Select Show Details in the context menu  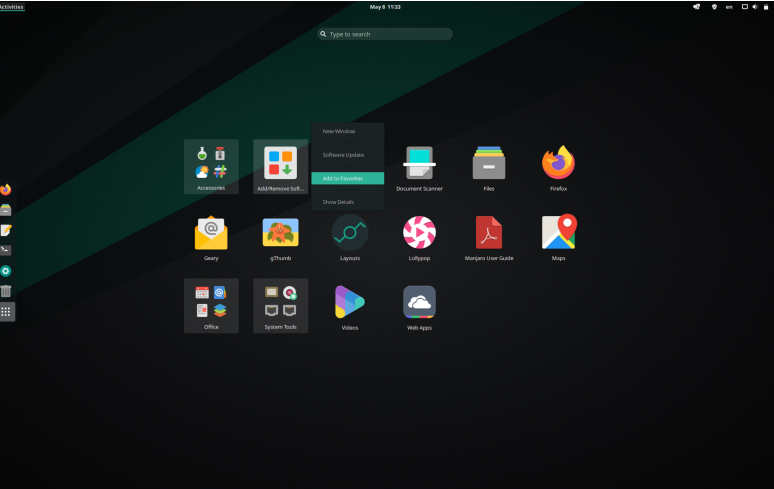(x=348, y=202)
